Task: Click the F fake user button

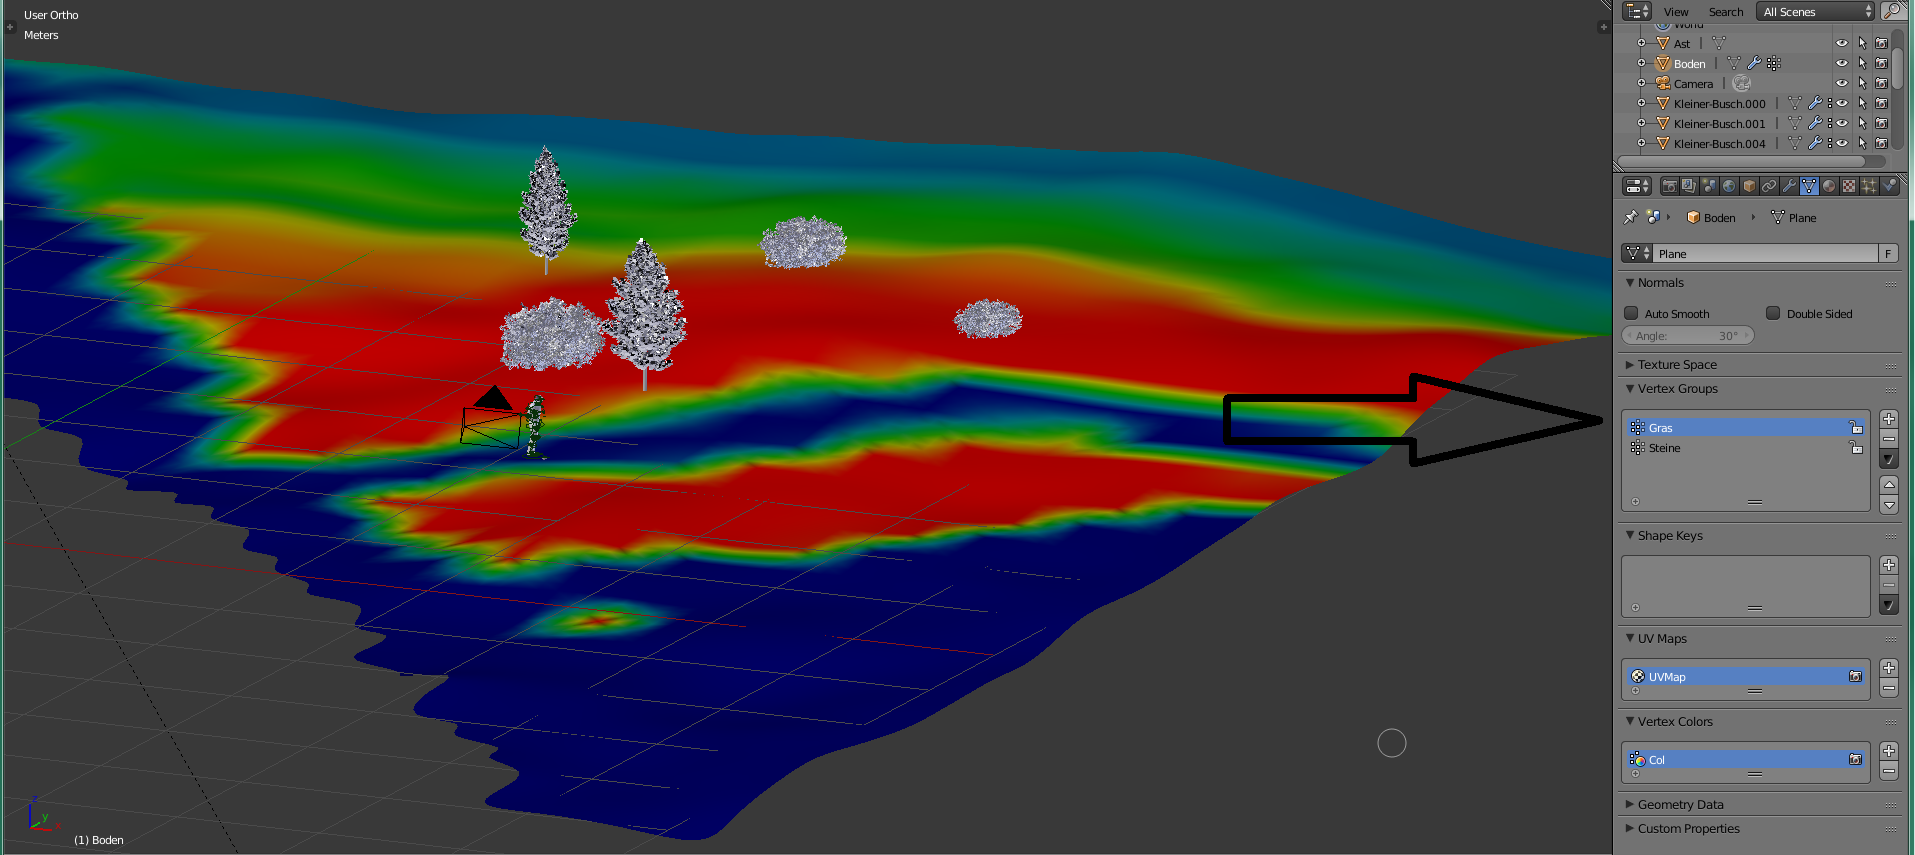Action: [x=1888, y=254]
